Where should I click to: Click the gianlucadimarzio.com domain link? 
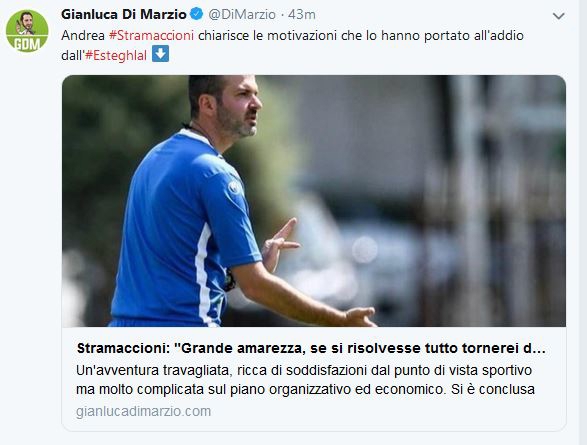coord(143,411)
